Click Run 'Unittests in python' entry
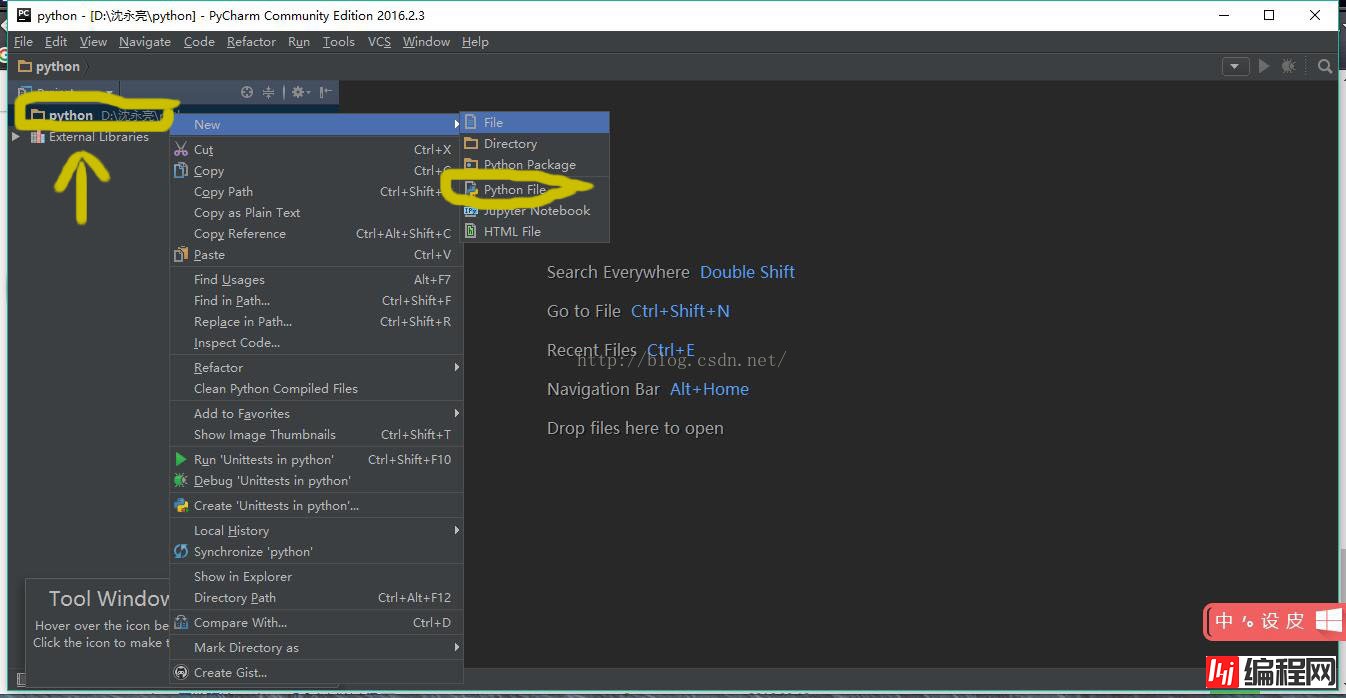The height and width of the screenshot is (698, 1346). 264,459
